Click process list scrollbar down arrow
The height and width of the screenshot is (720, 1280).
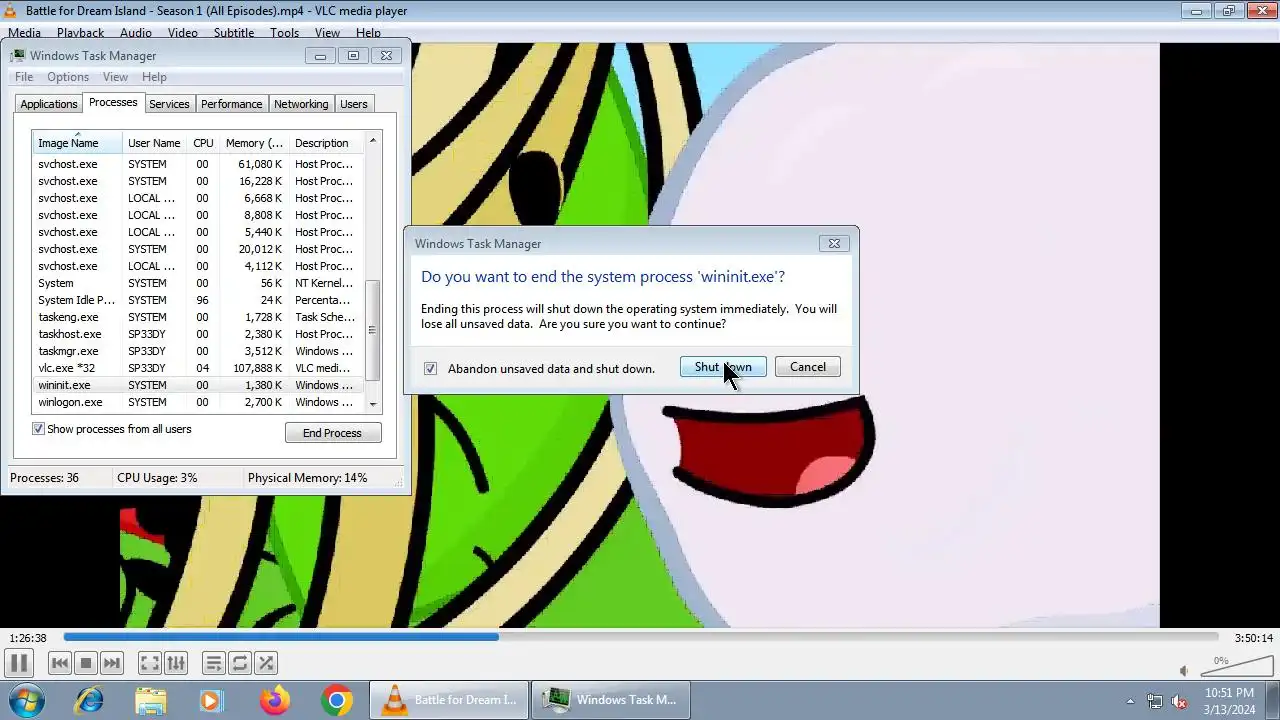click(x=373, y=403)
